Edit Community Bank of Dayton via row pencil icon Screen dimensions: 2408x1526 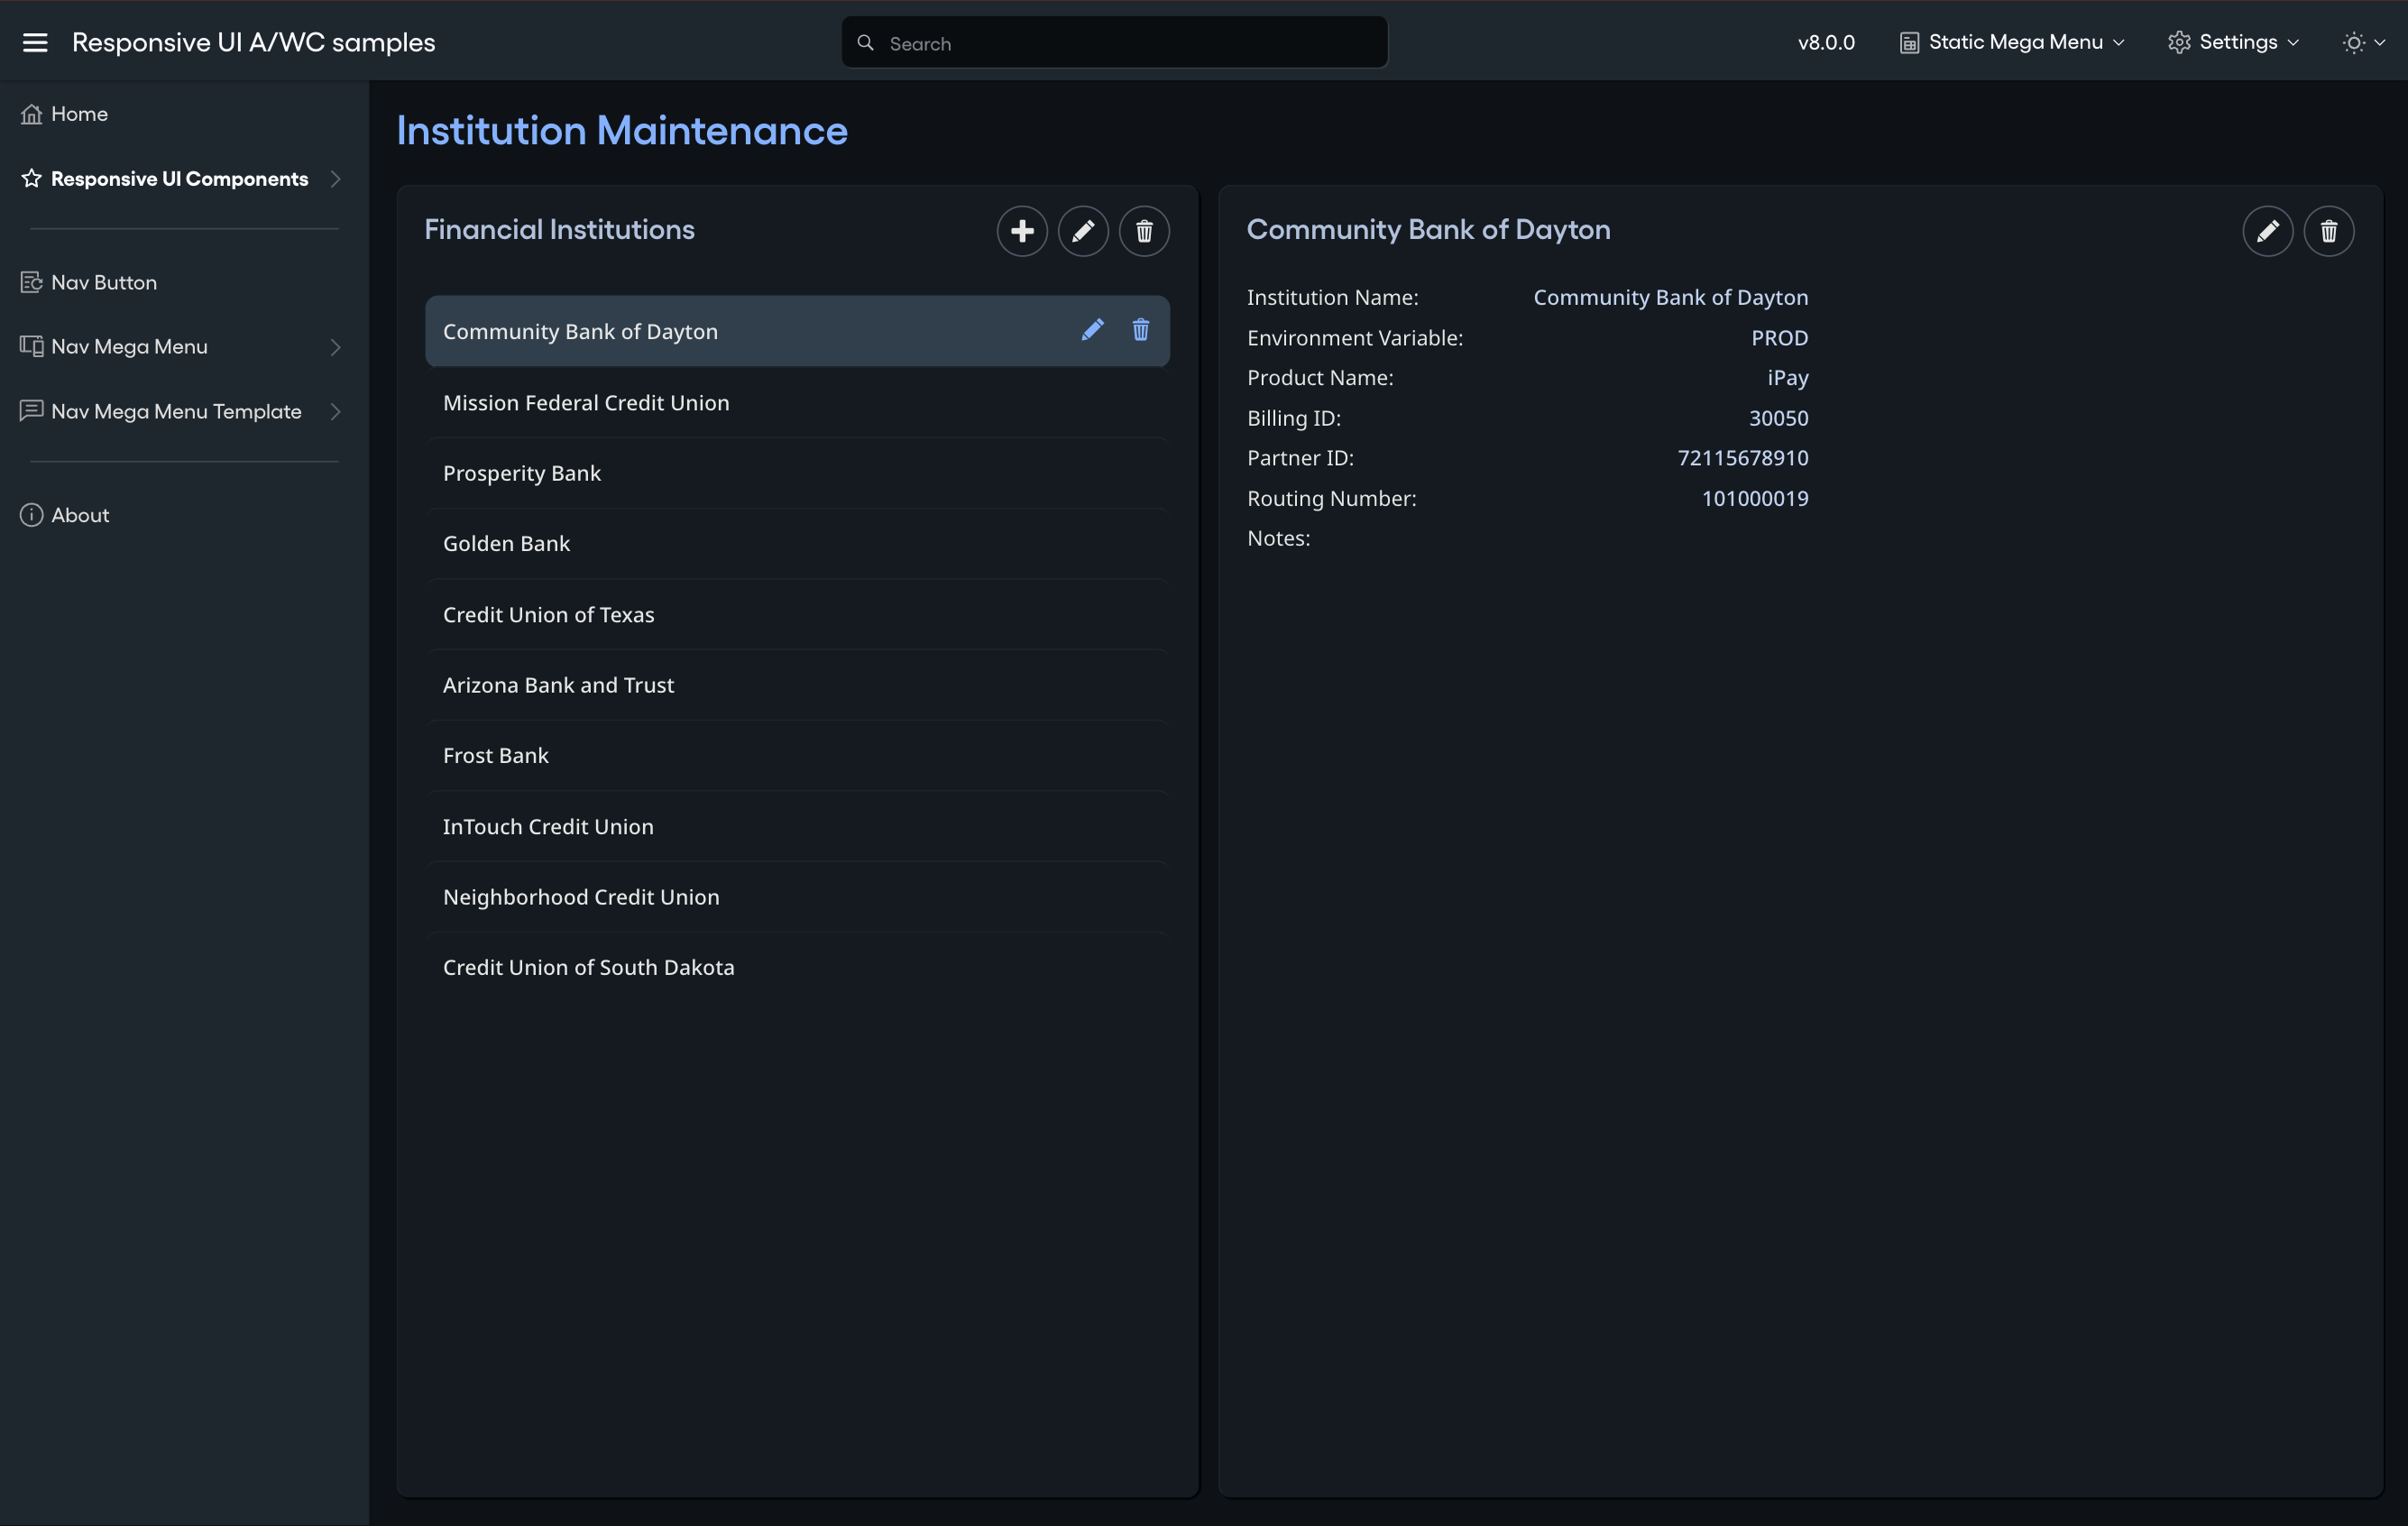[1093, 330]
